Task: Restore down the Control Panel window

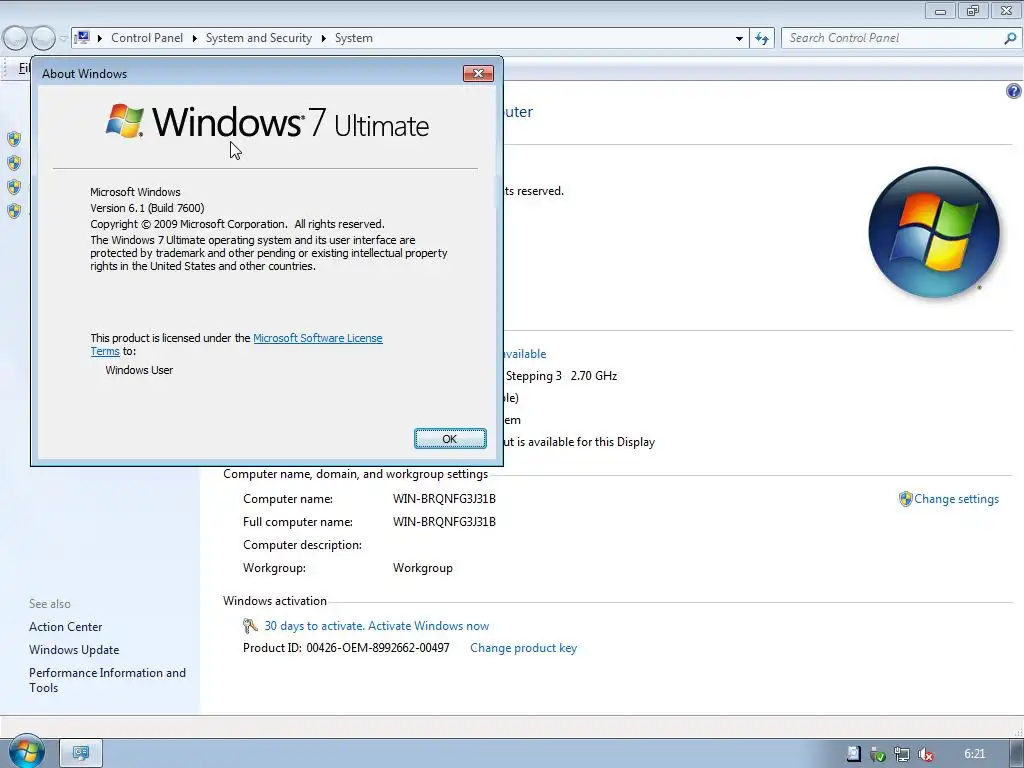Action: click(973, 10)
